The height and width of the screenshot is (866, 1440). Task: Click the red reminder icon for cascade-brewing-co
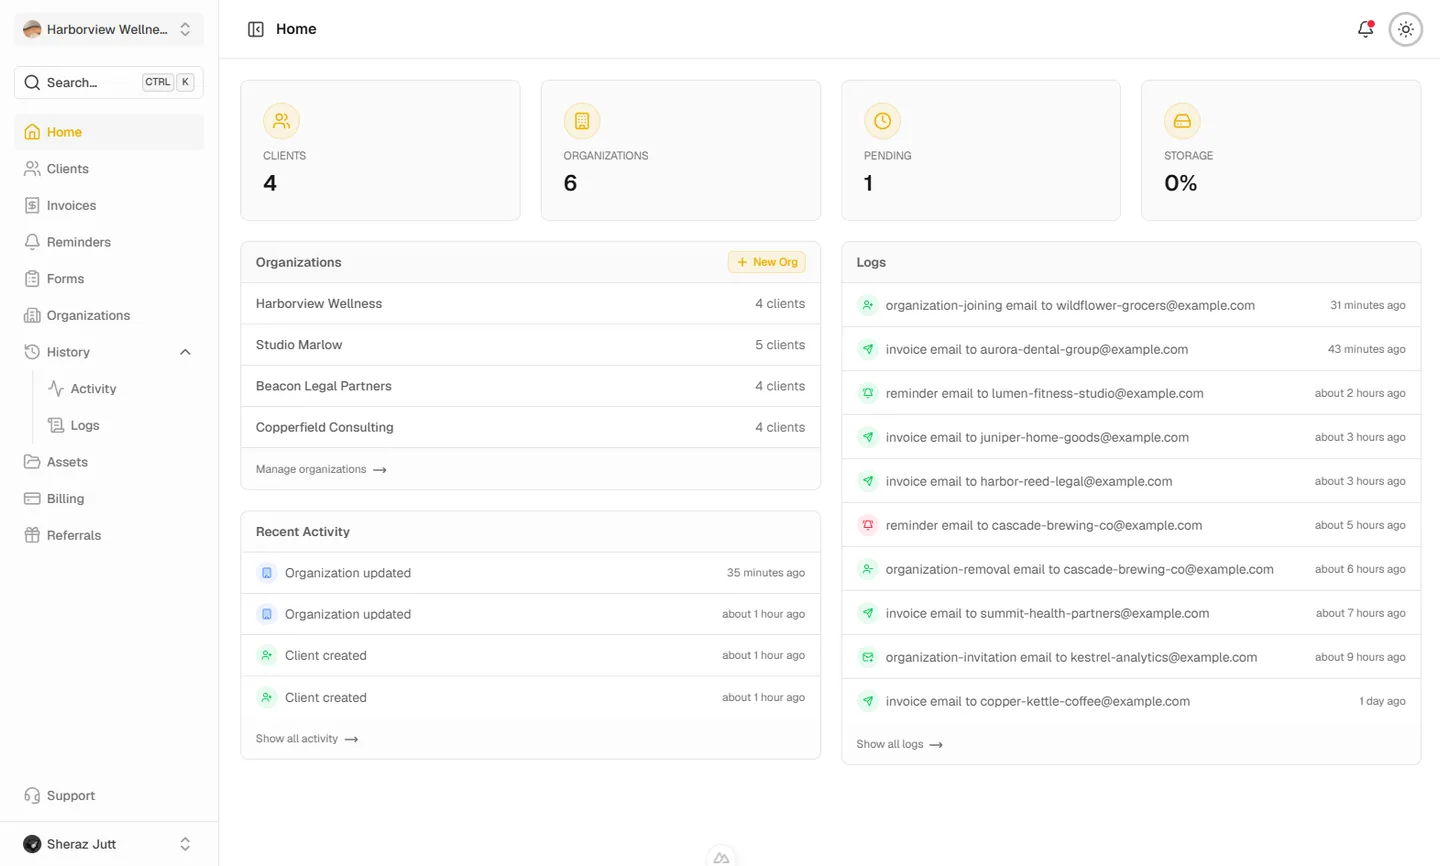(x=868, y=525)
